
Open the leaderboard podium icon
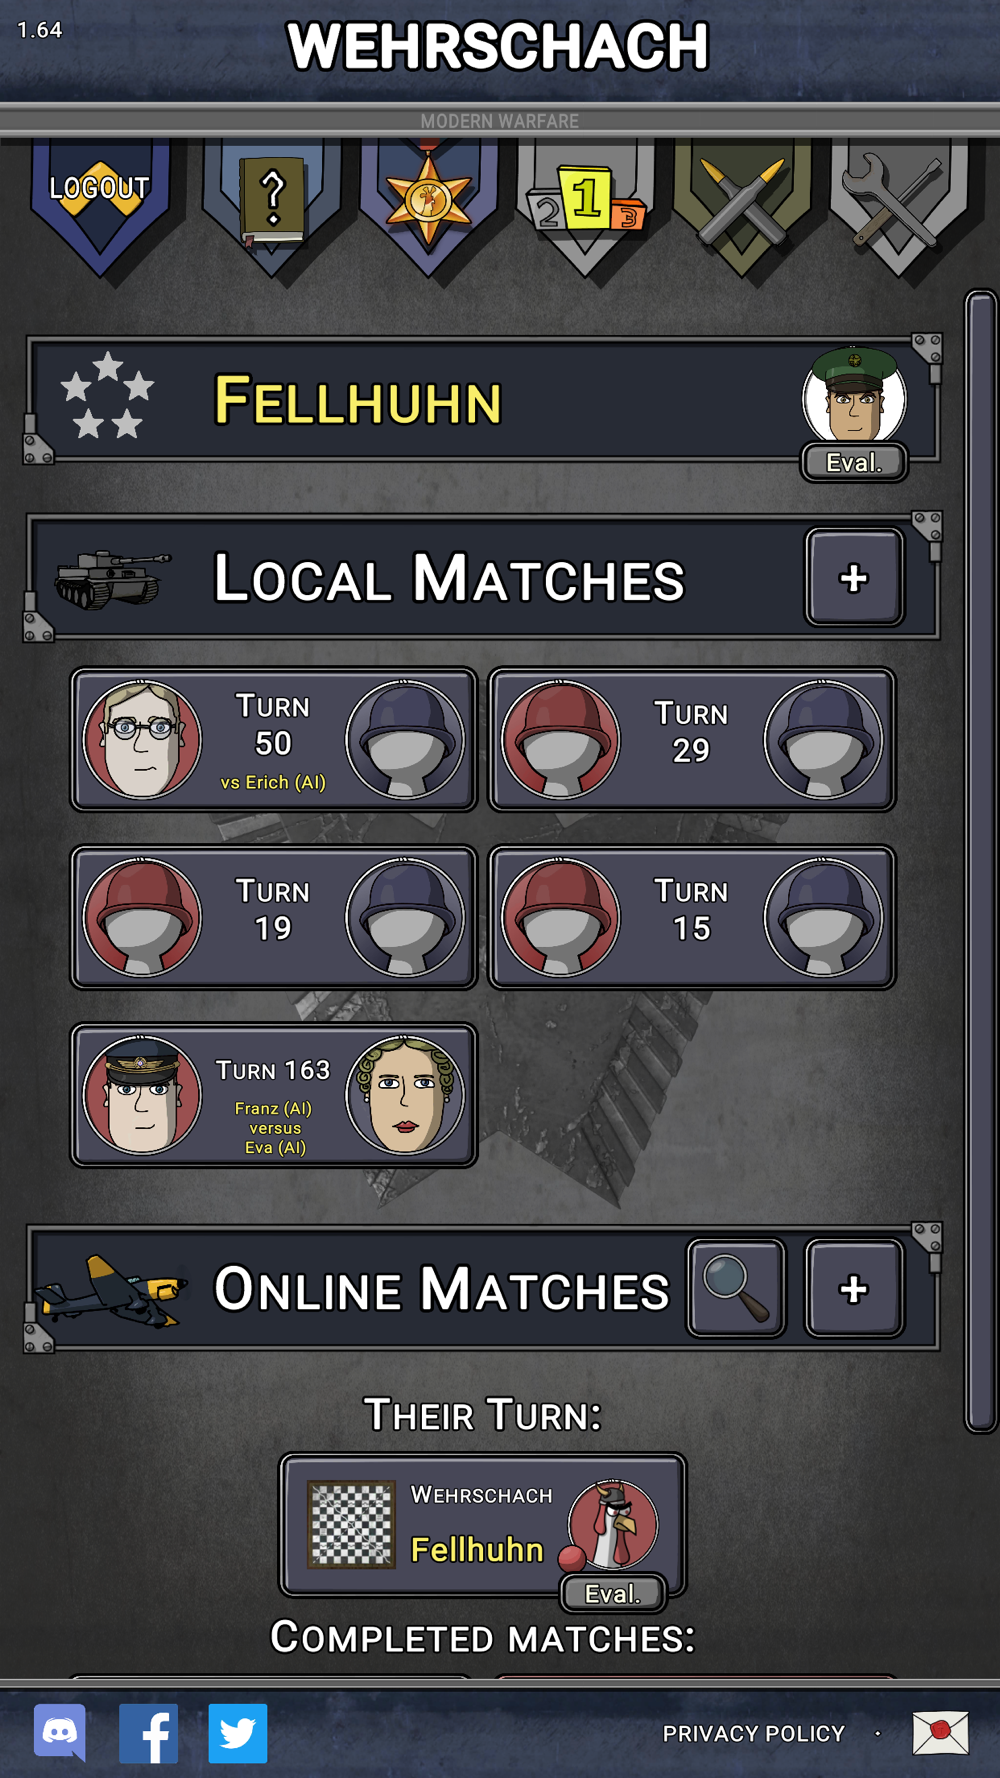click(585, 205)
